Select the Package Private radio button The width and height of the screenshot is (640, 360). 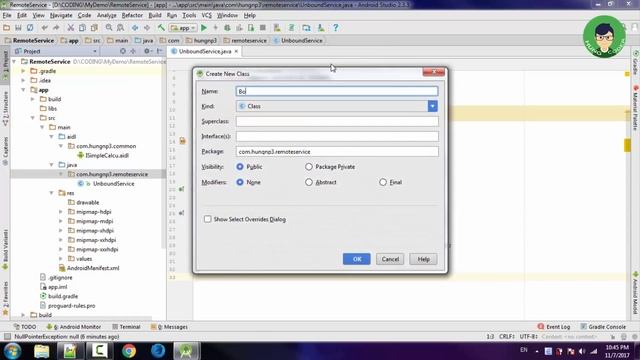[309, 167]
